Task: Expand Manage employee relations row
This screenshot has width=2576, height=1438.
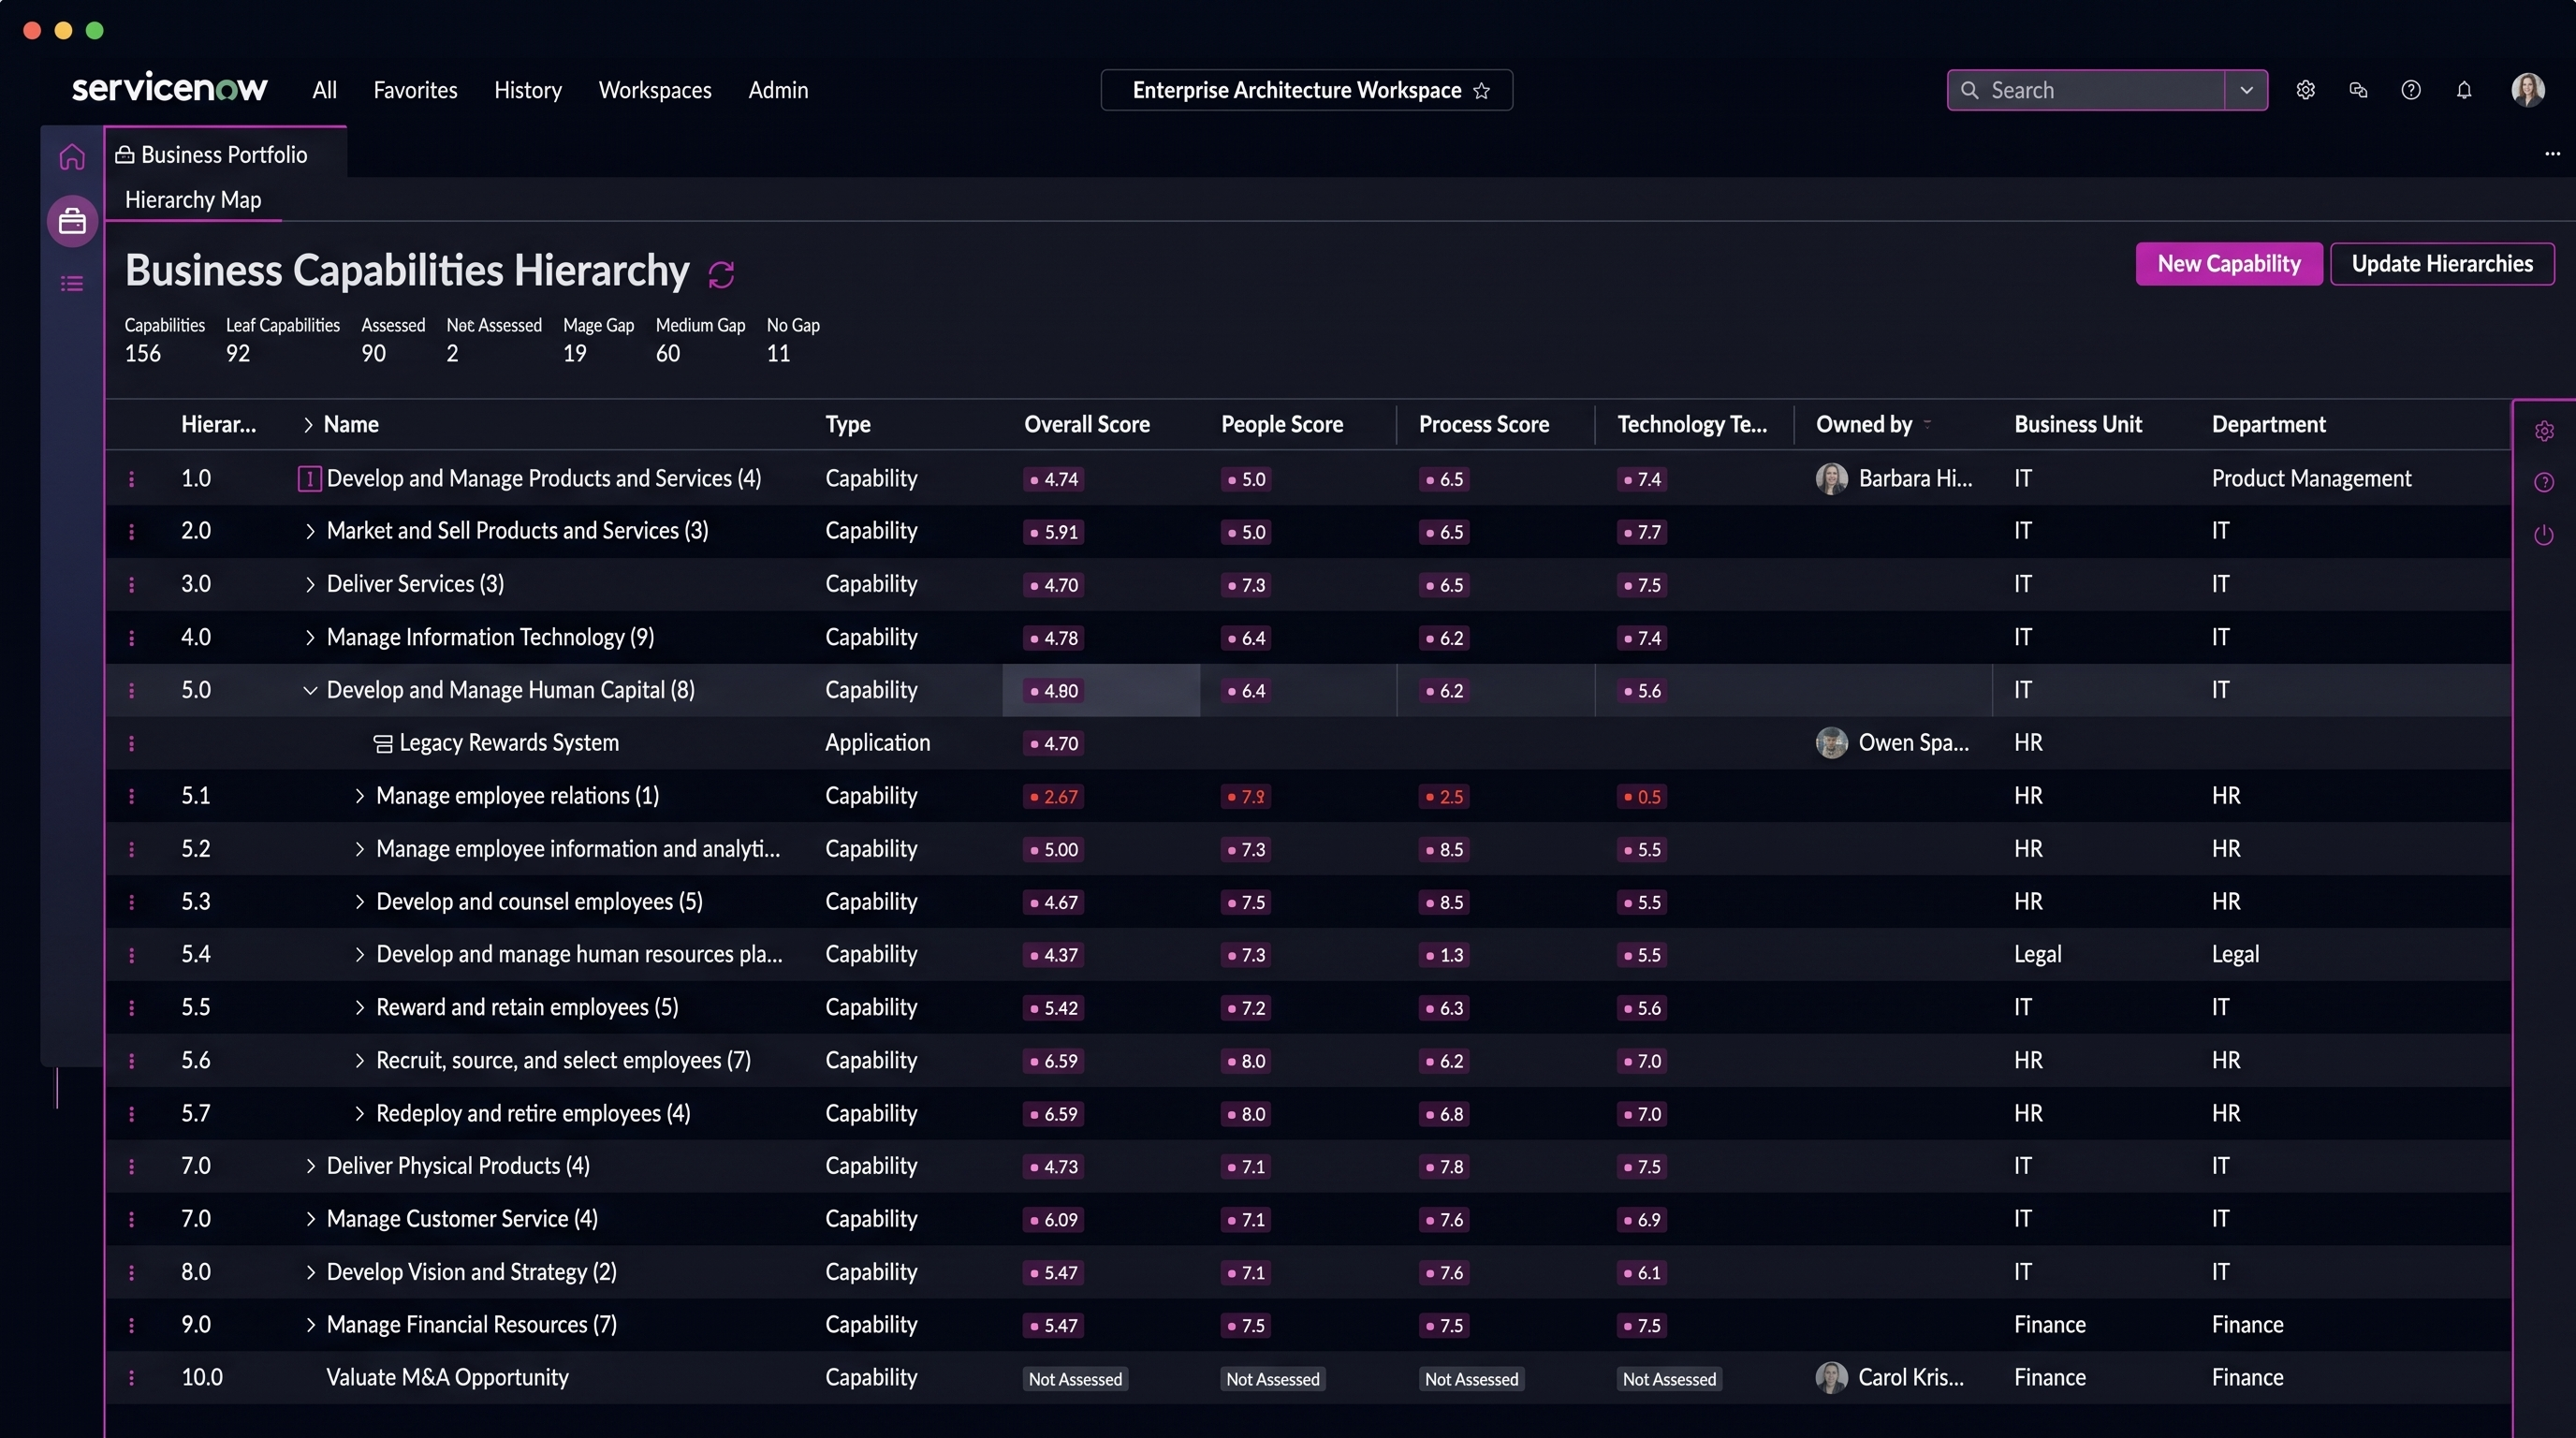Action: click(359, 797)
